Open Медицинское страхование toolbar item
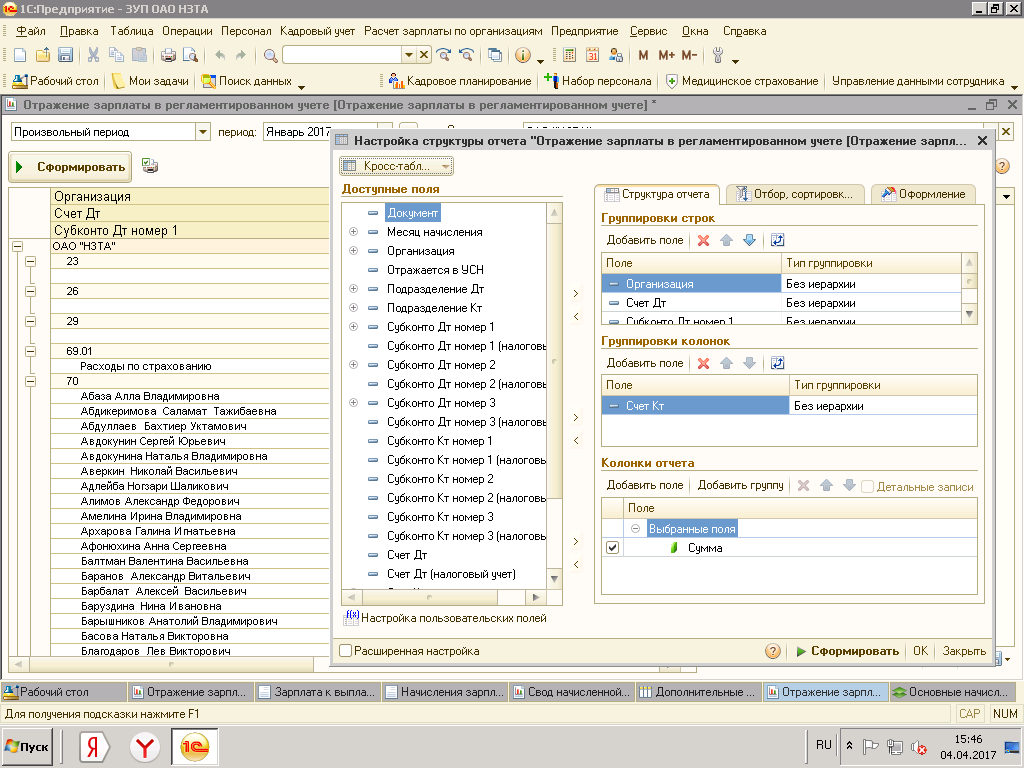Image resolution: width=1024 pixels, height=768 pixels. click(x=741, y=81)
